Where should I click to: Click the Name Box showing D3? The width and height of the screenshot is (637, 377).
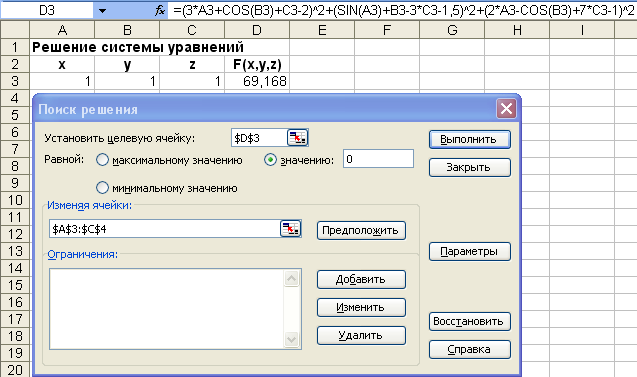[47, 10]
